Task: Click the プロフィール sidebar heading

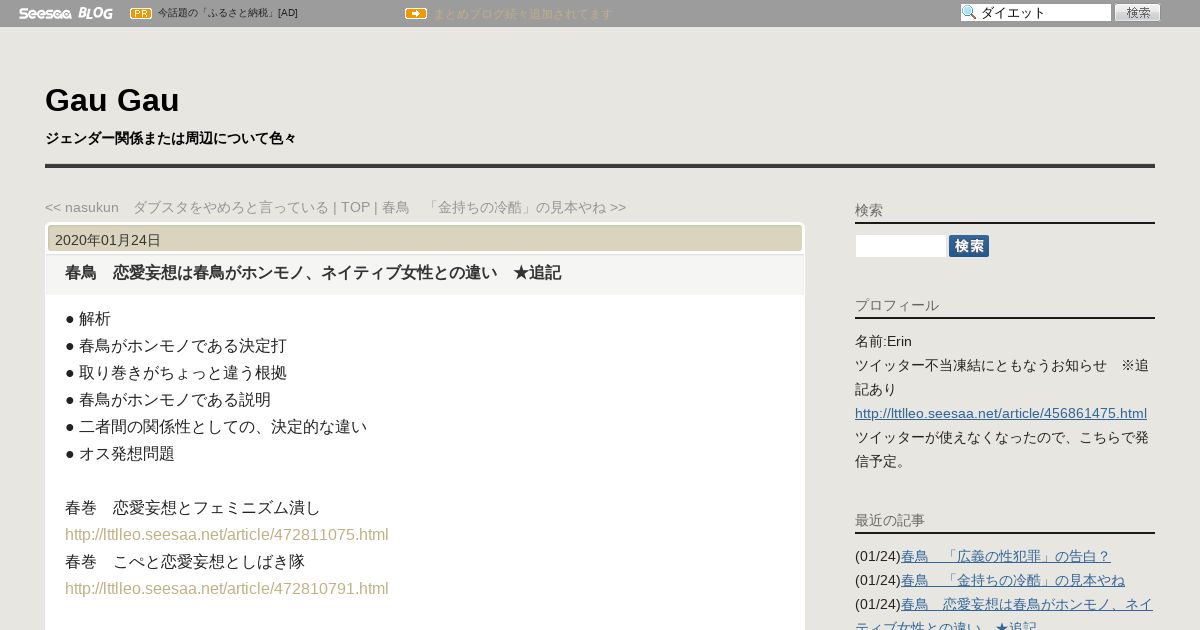Action: coord(897,305)
